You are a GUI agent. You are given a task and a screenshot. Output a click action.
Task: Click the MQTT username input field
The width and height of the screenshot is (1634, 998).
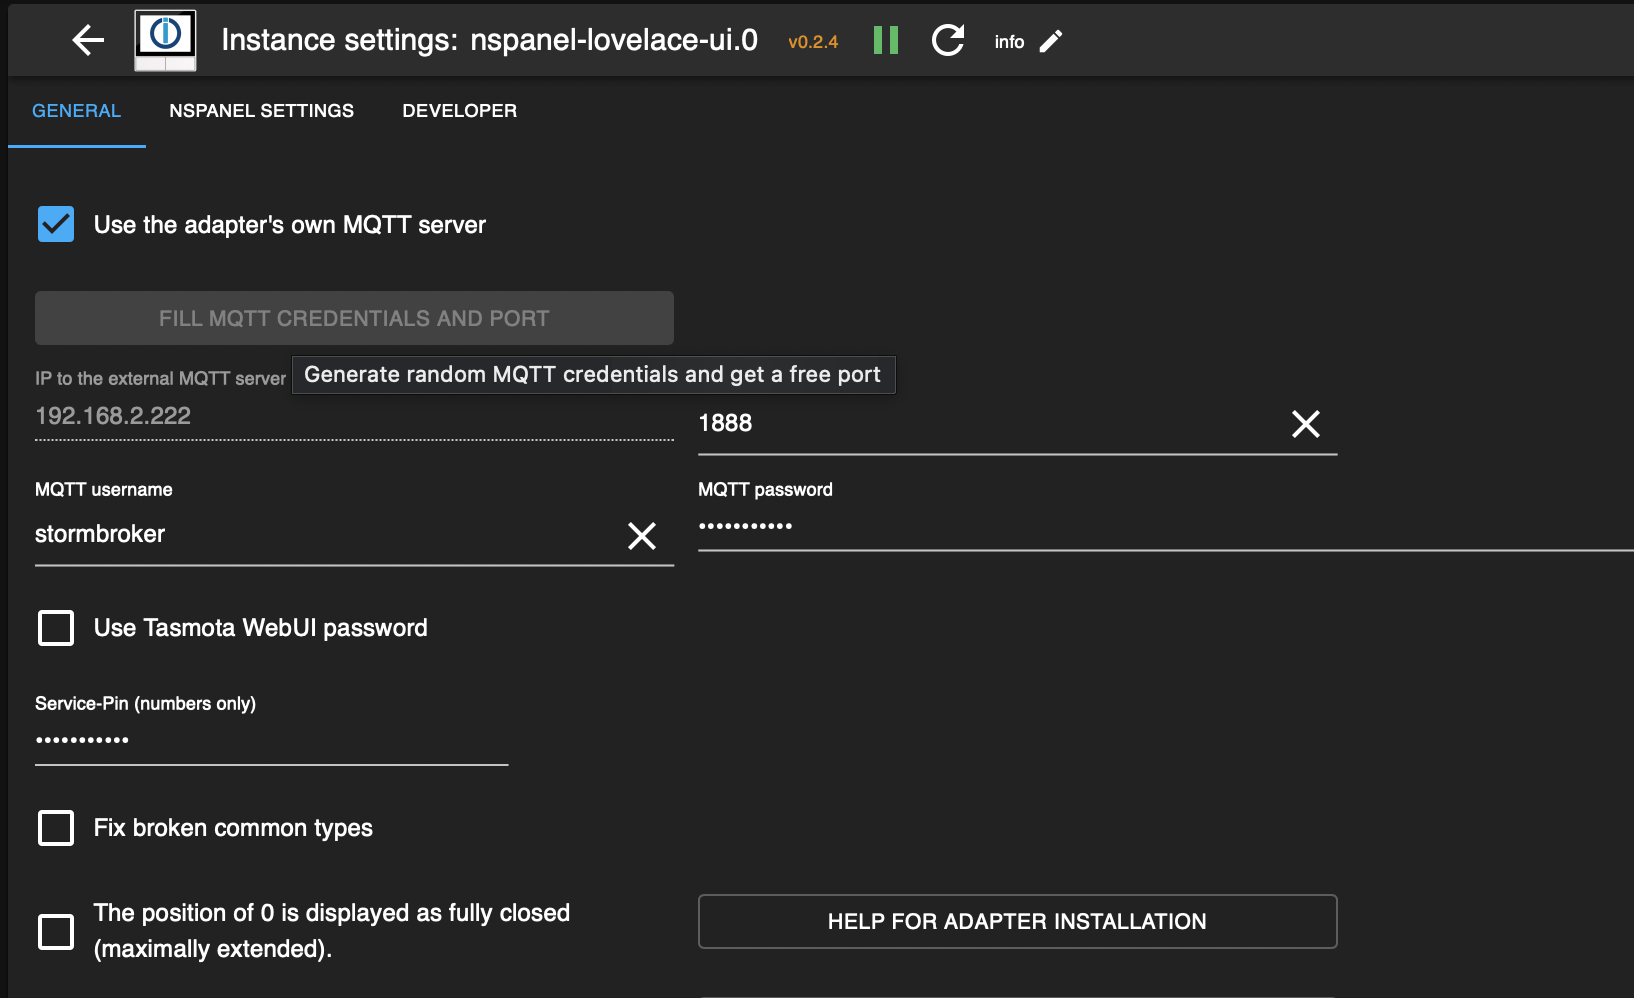(x=320, y=535)
